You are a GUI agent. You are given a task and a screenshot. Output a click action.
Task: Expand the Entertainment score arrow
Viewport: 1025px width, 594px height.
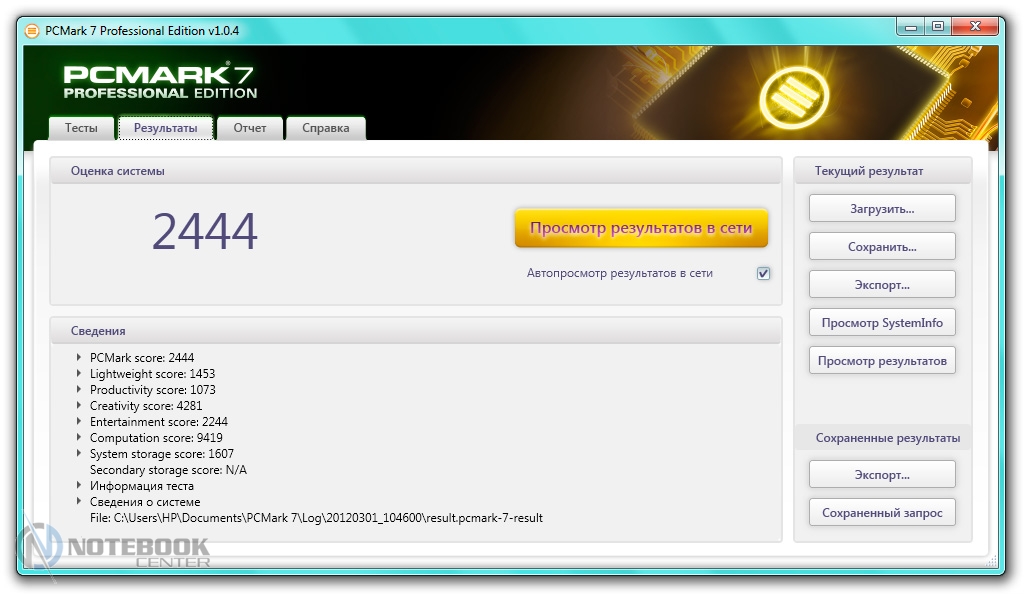pyautogui.click(x=79, y=421)
